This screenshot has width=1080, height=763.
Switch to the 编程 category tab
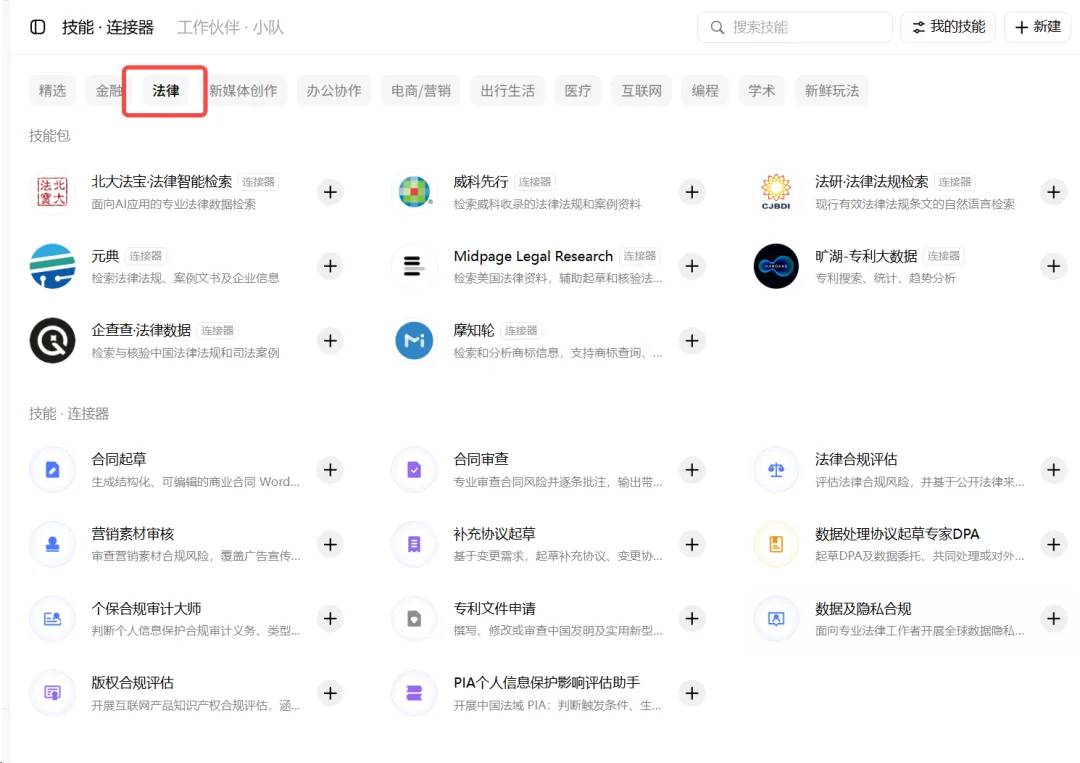tap(705, 90)
